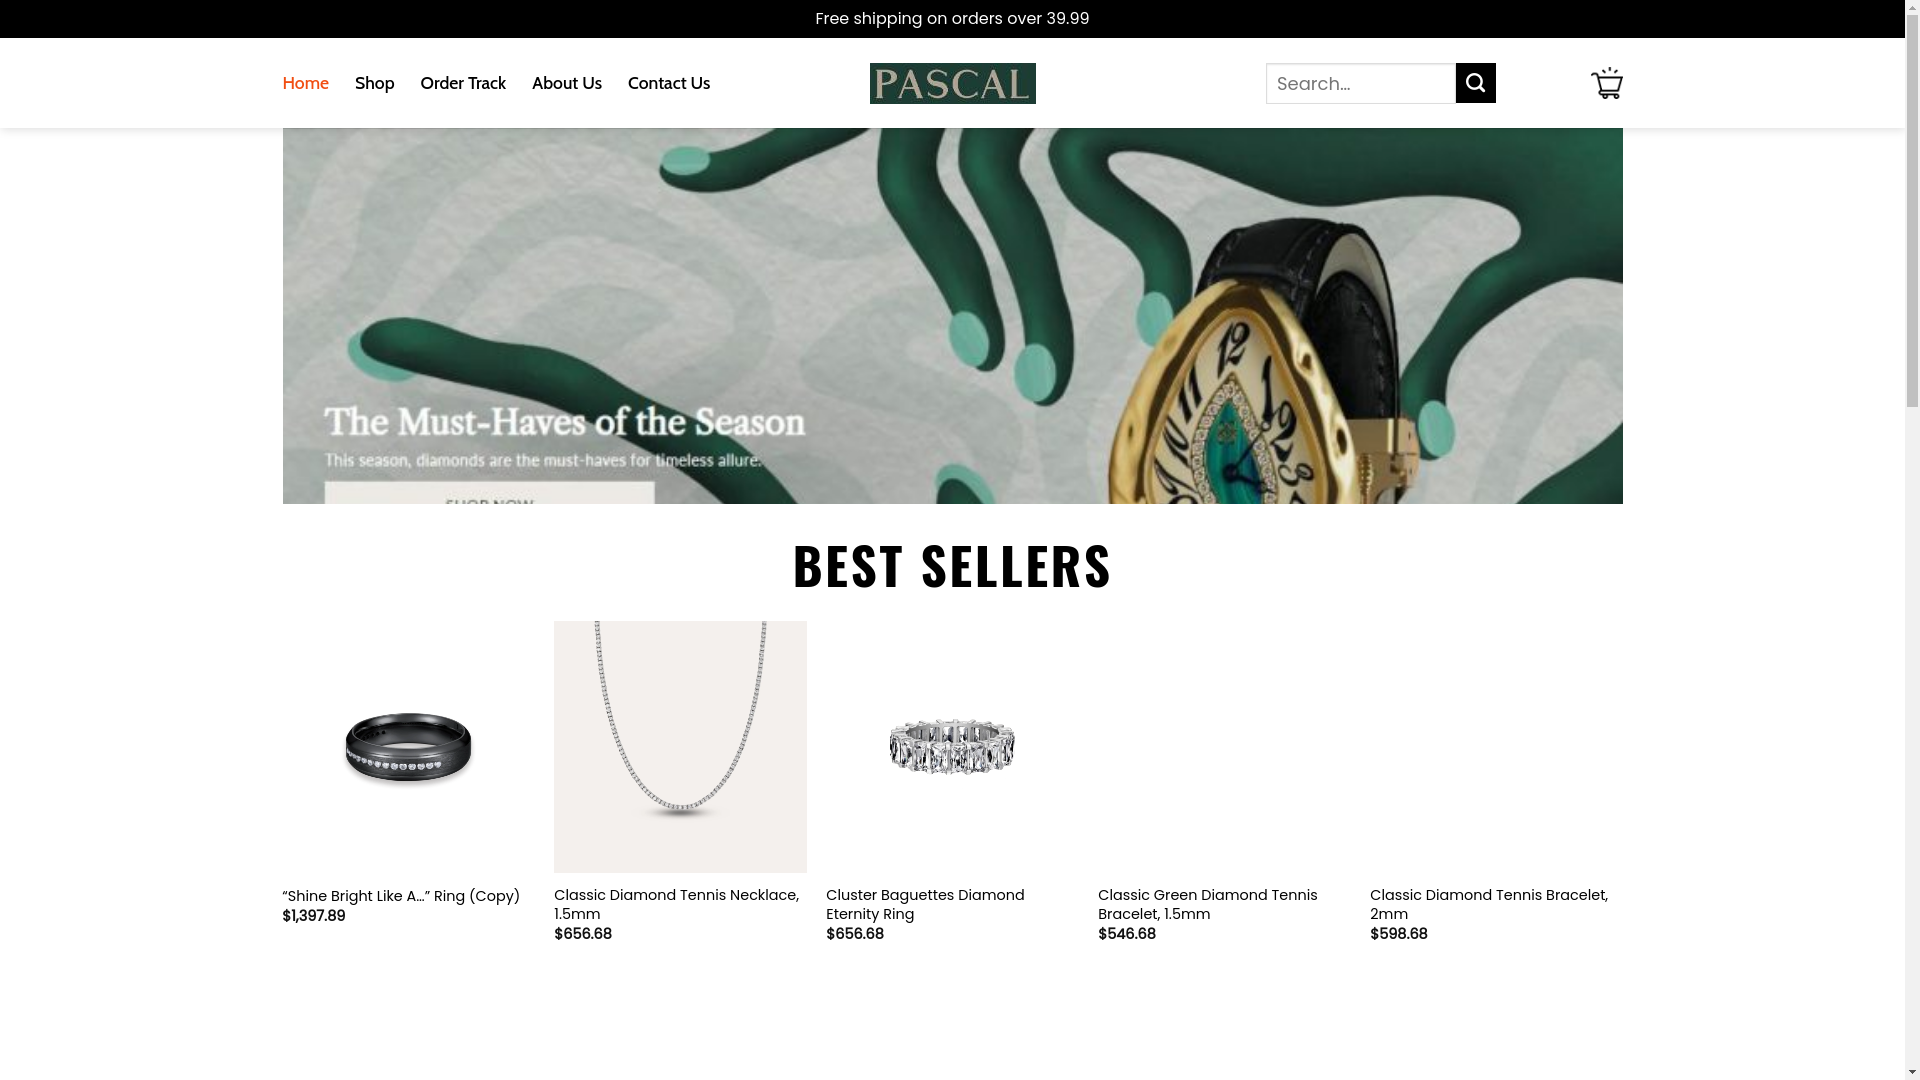Open Classic Diamond Tennis Bracelet, 2mm link
Screen dimensions: 1920x1080
(x=1488, y=904)
